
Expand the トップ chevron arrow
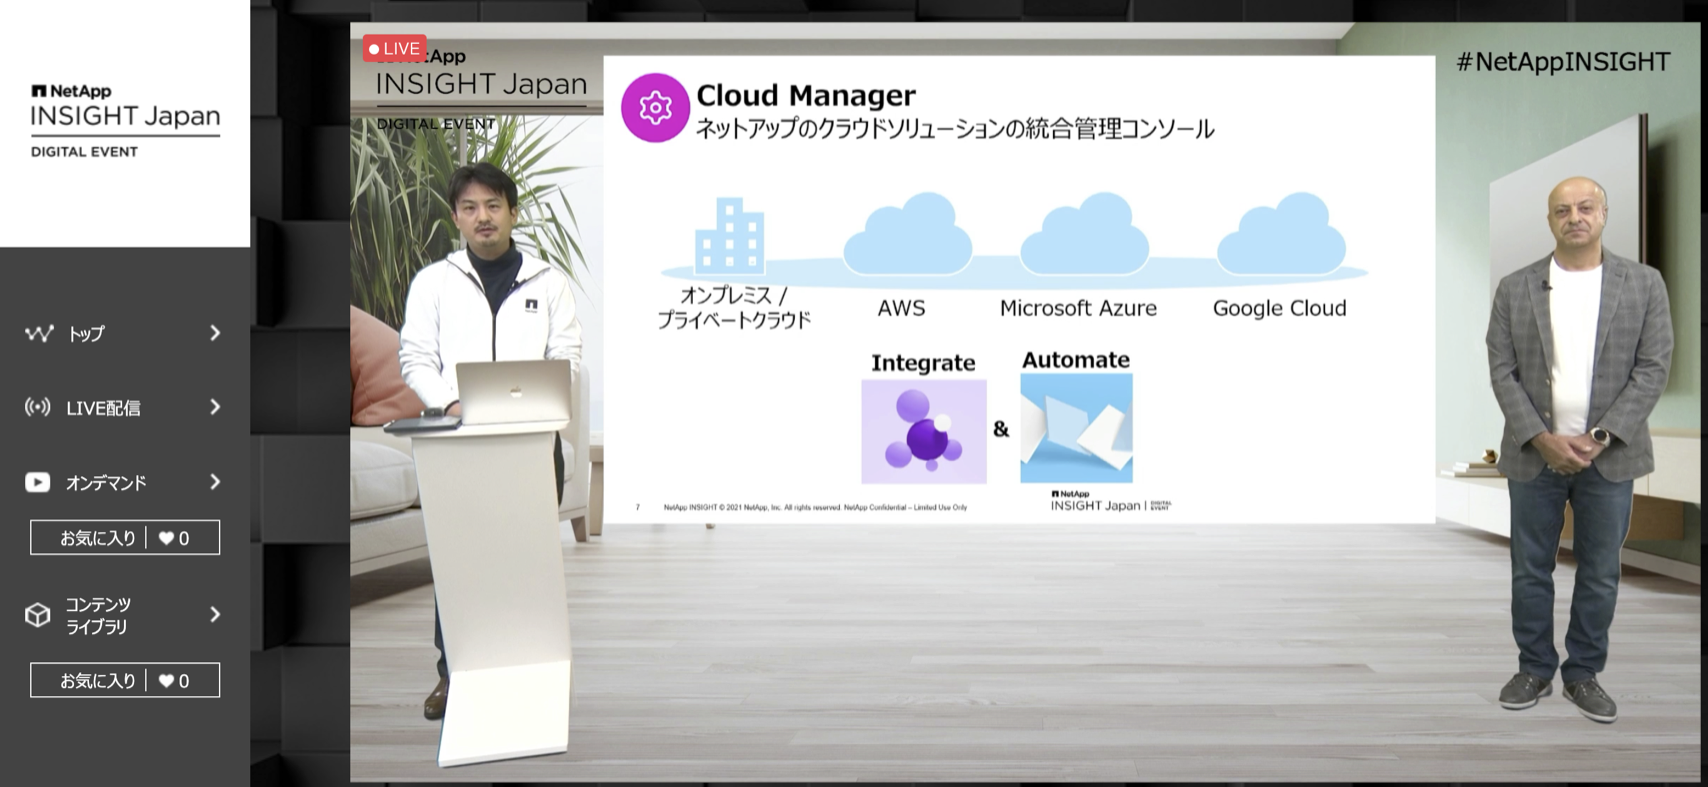[215, 333]
